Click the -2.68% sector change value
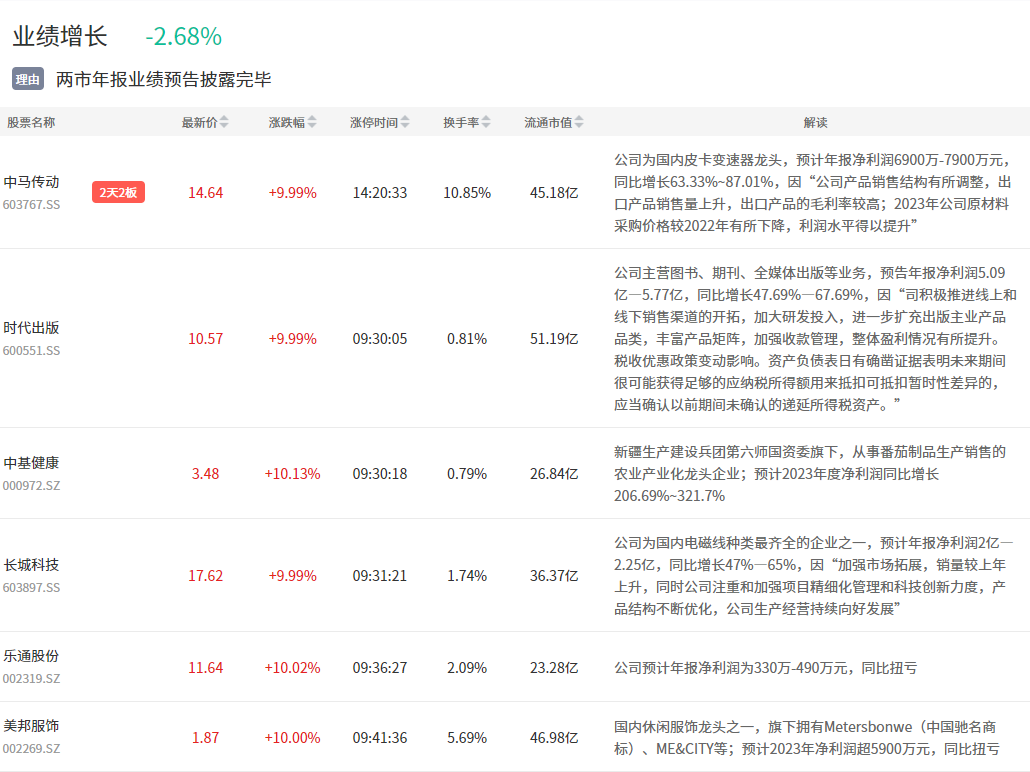The image size is (1030, 772). tap(183, 37)
